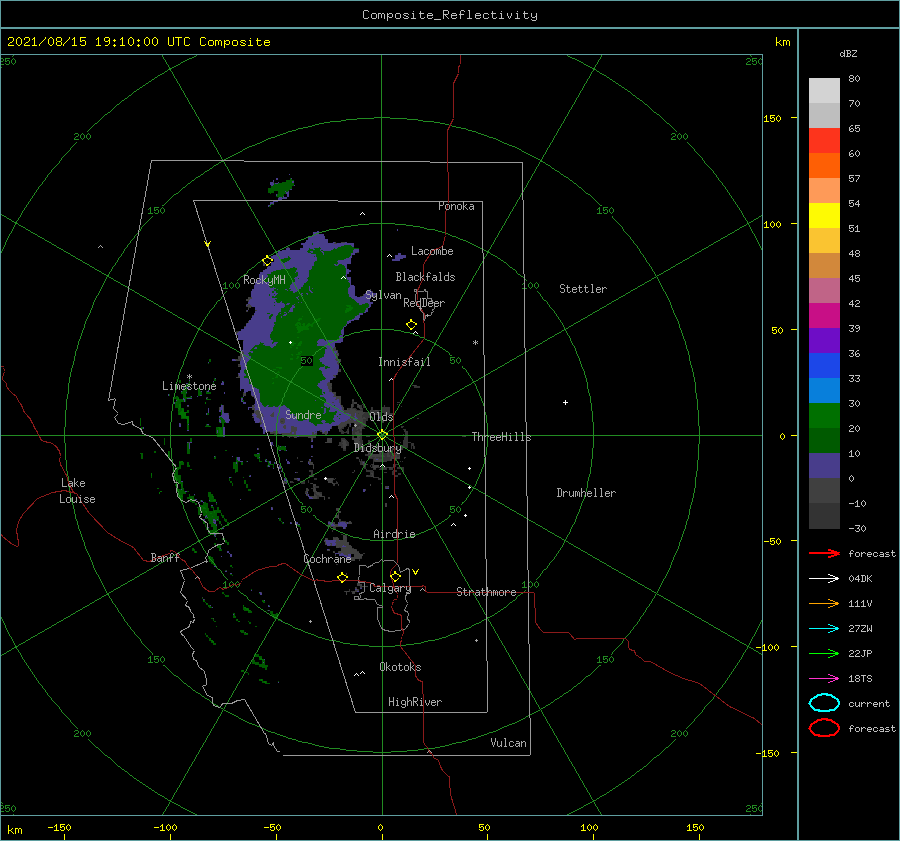This screenshot has width=900, height=841.
Task: Click the Composite_Reflectivity title text
Action: click(x=449, y=15)
